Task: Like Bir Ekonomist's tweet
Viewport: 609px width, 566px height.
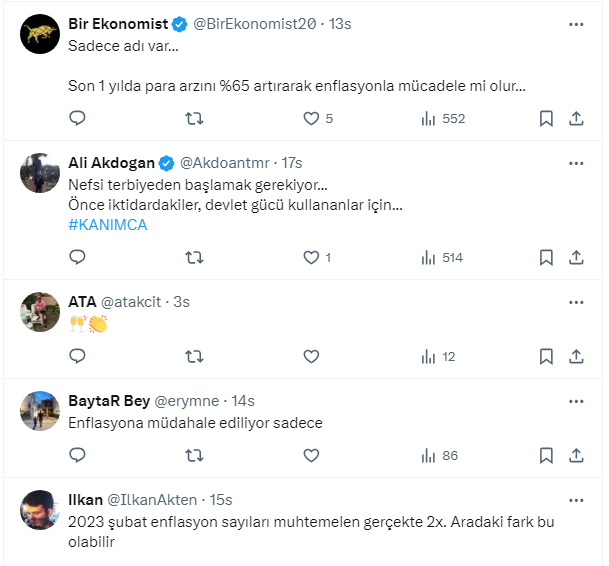Action: (311, 118)
